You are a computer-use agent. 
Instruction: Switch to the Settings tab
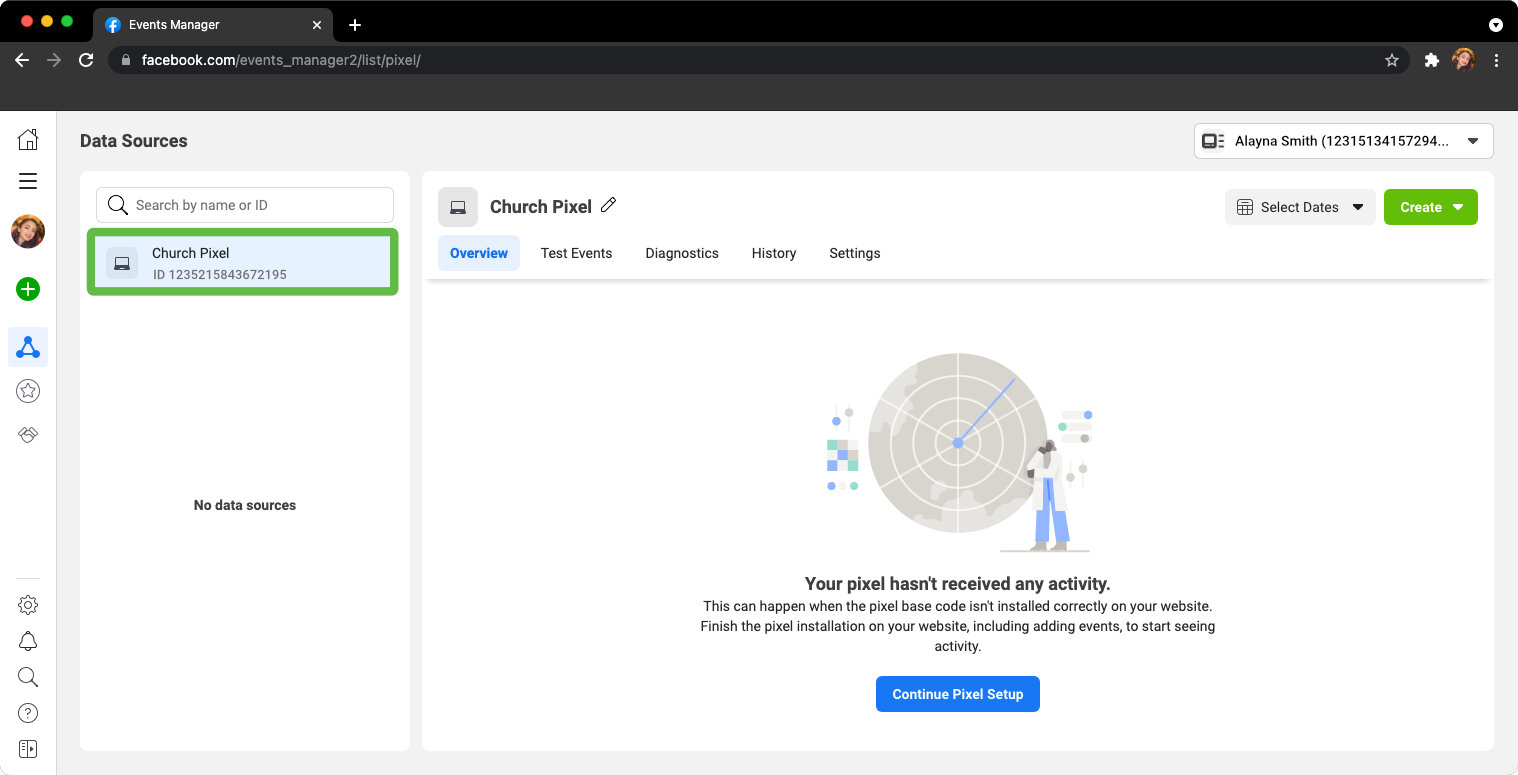click(x=855, y=253)
